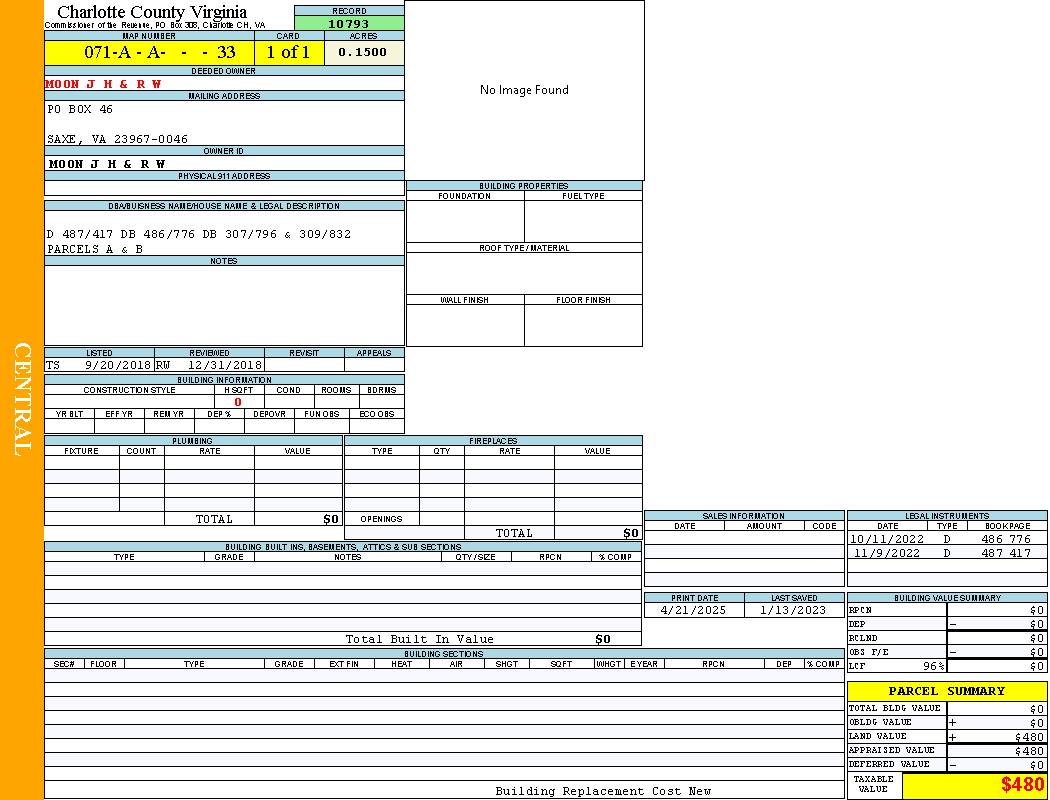Select the yellow map number 071-A-A-33 field
This screenshot has height=800, width=1050.
pyautogui.click(x=149, y=53)
